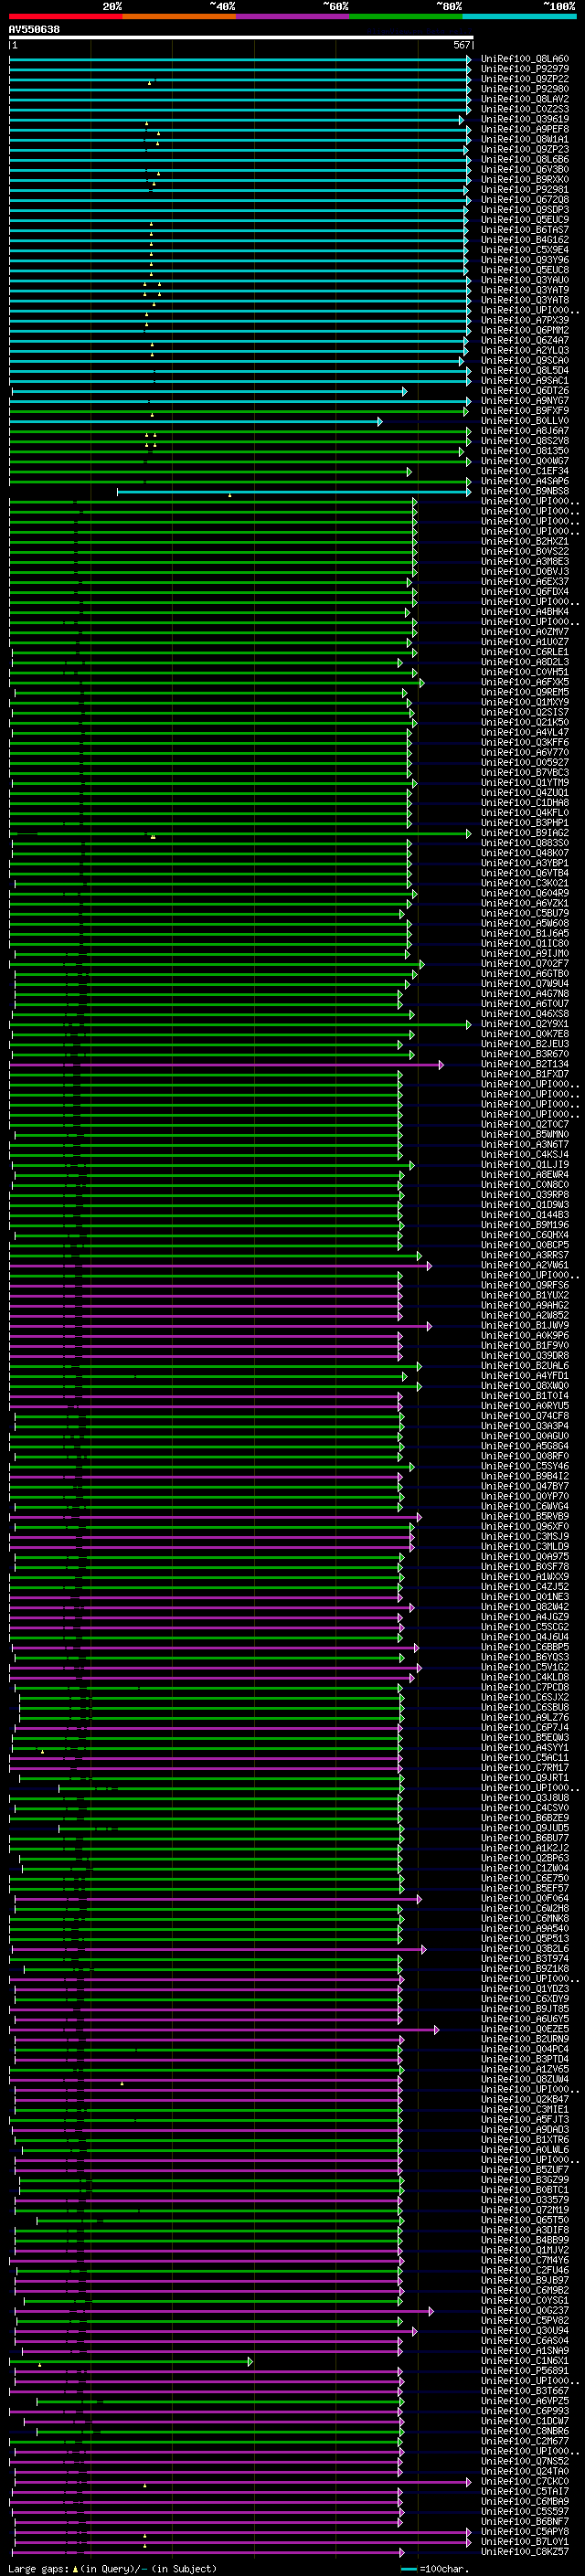Select the UniRef100_Q6Z4A7 label

525,340
